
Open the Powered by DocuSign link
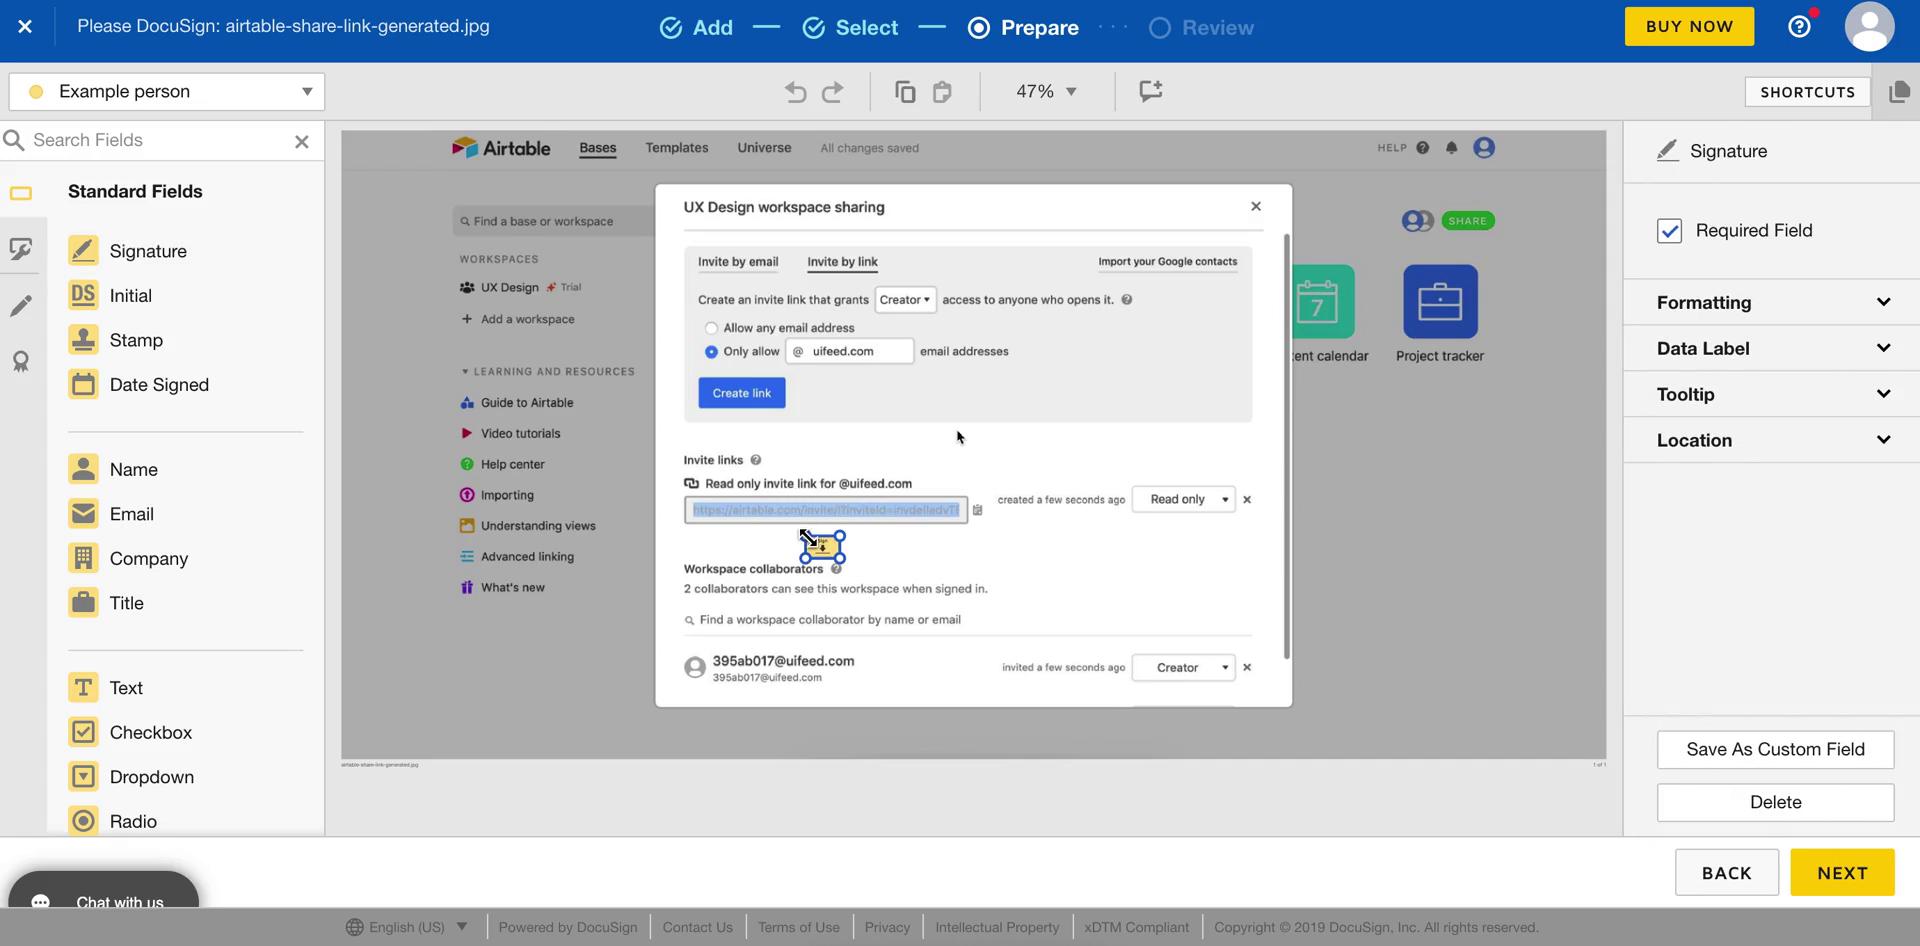(567, 927)
